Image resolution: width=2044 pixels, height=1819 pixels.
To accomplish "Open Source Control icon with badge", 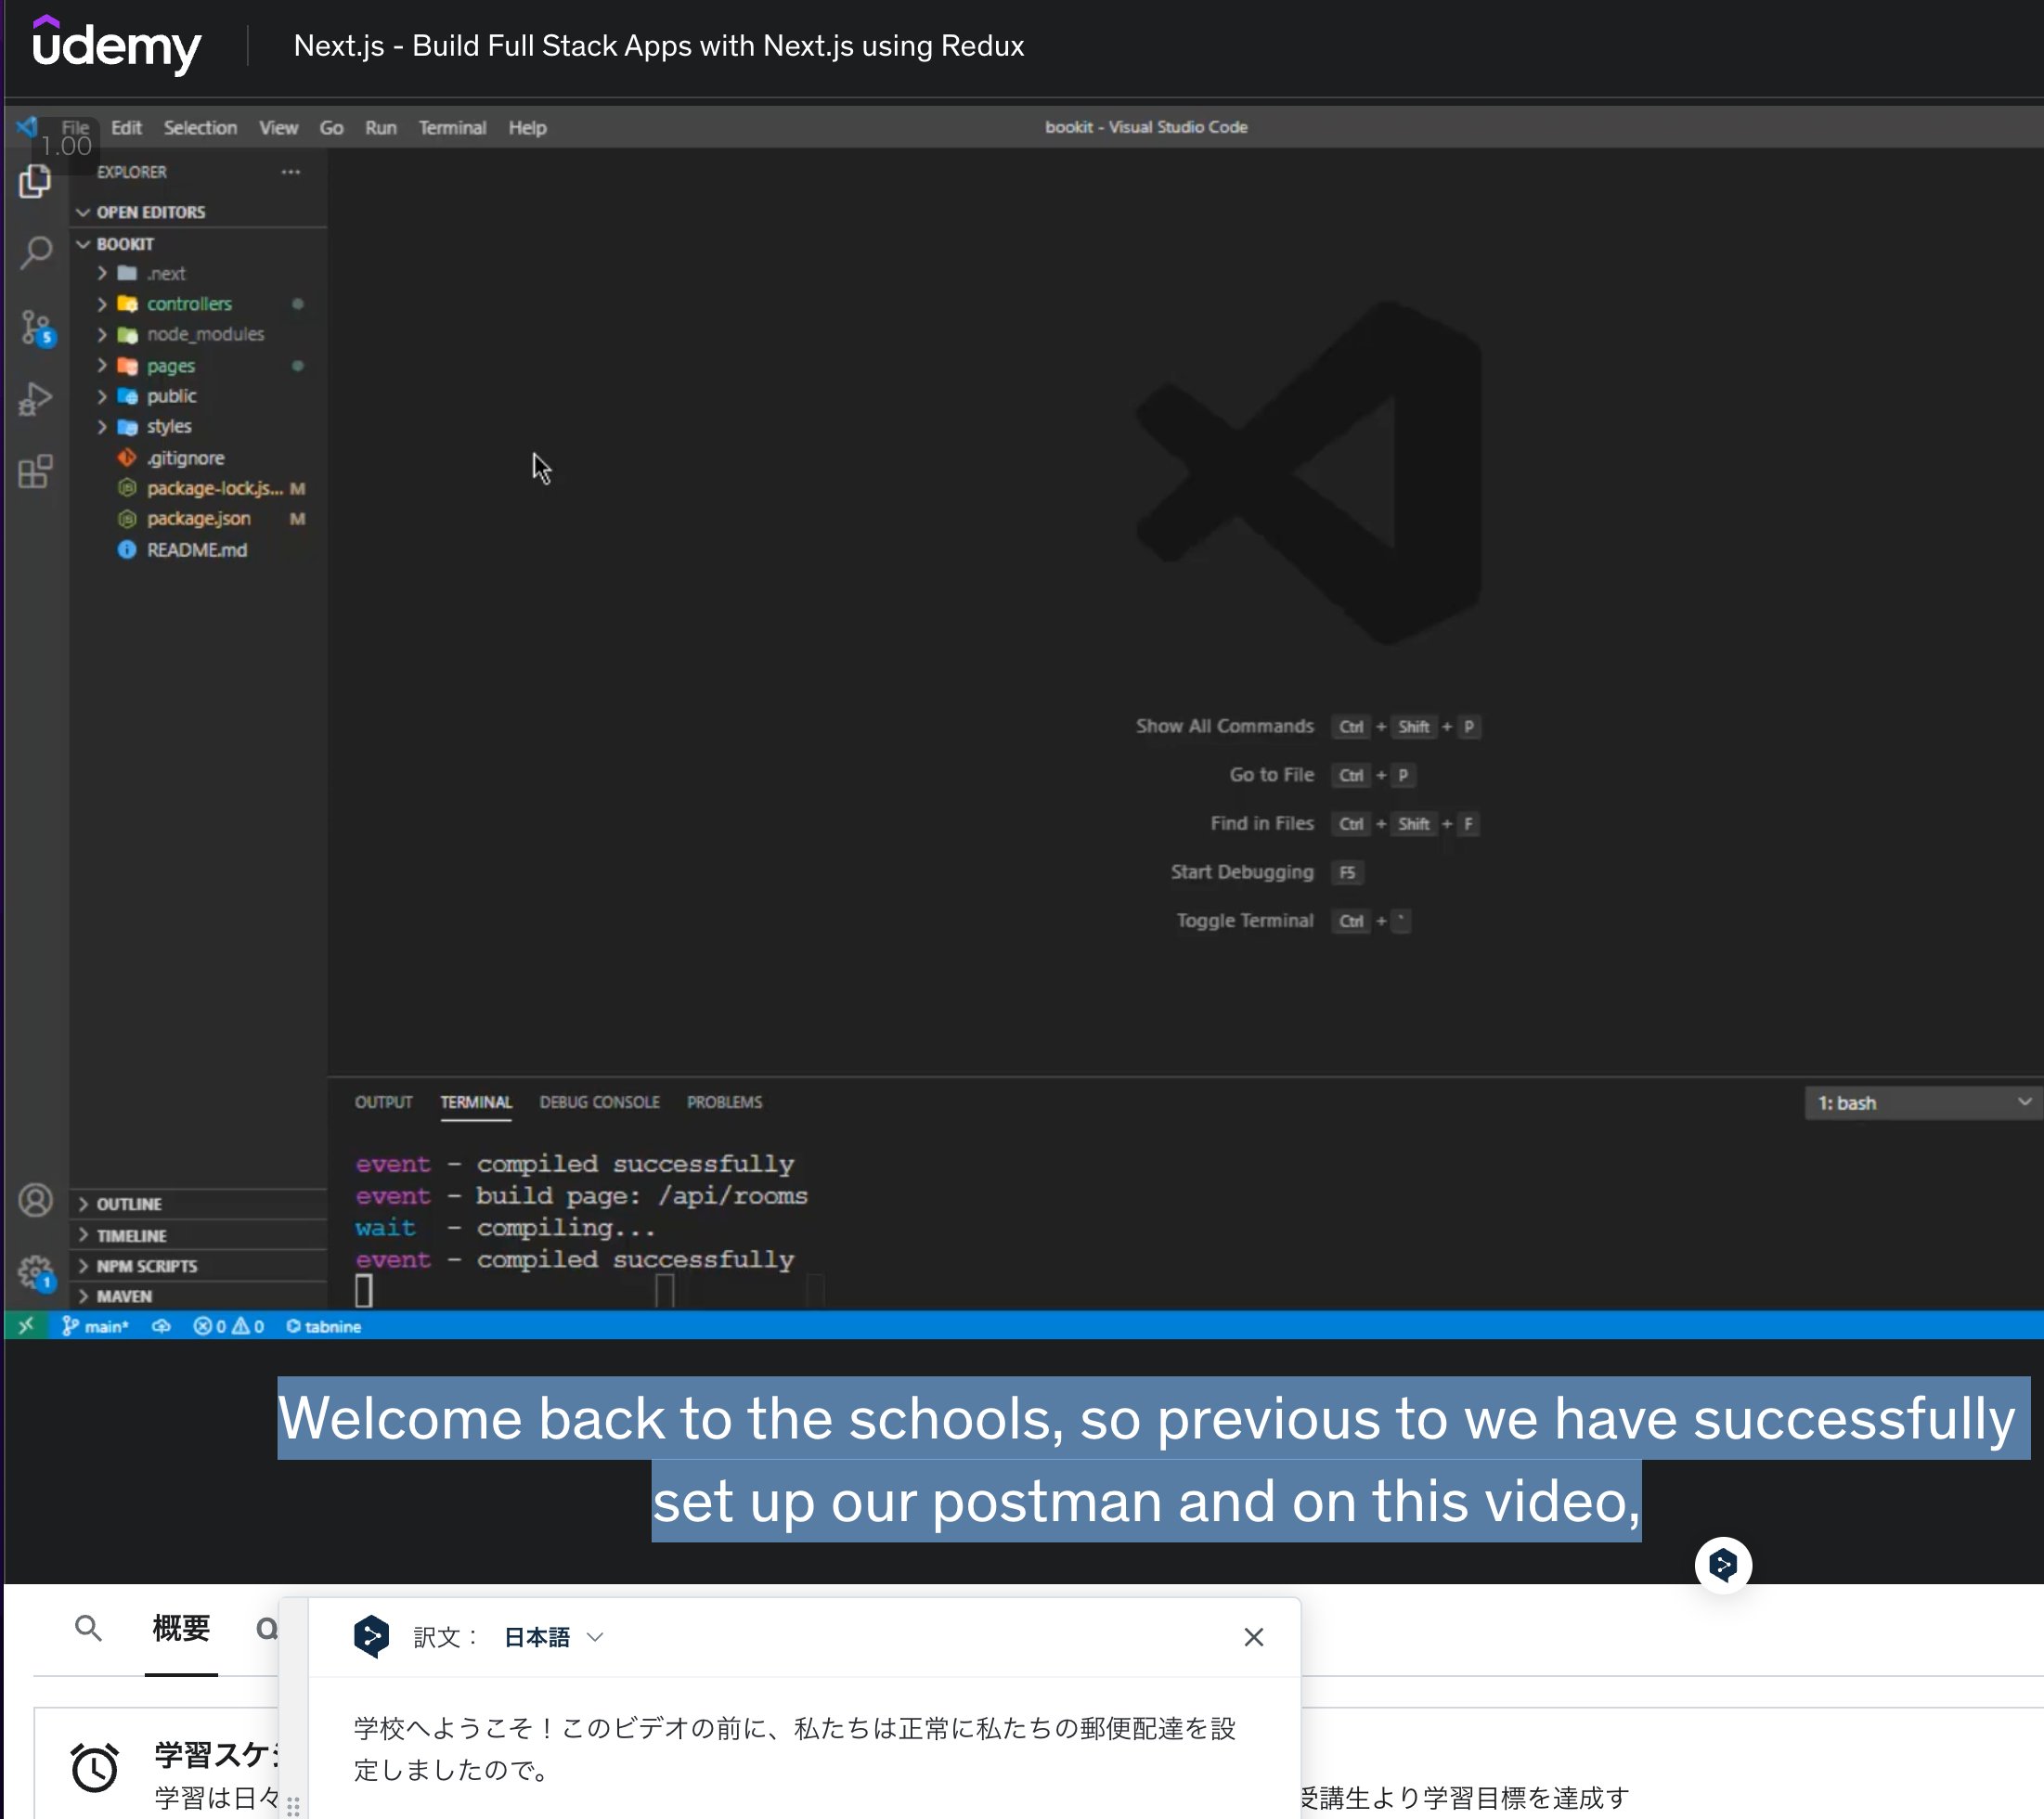I will coord(37,327).
